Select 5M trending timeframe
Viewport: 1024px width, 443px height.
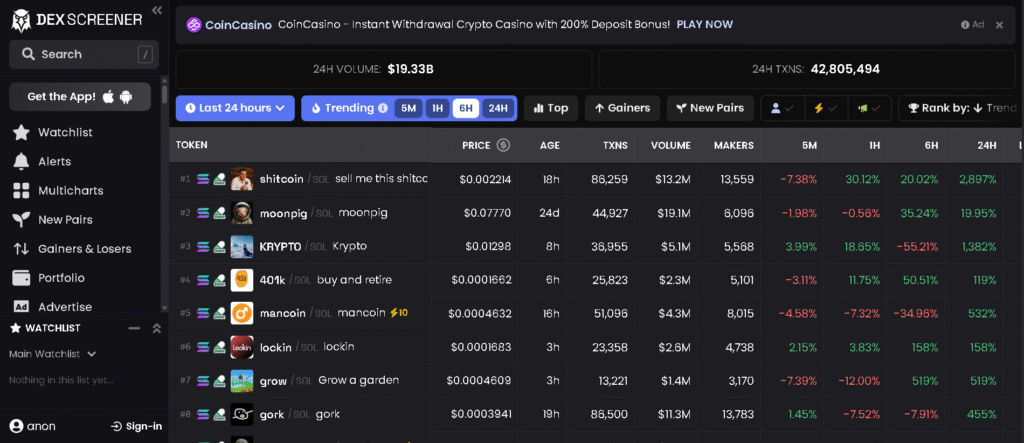point(408,108)
